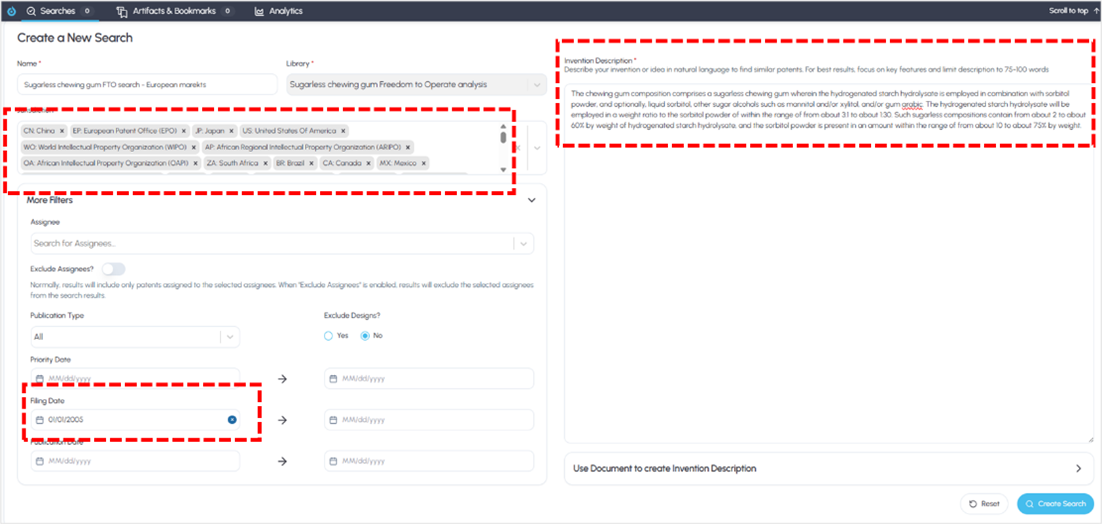The width and height of the screenshot is (1102, 524).
Task: Collapse the More Filters section
Action: coord(531,200)
